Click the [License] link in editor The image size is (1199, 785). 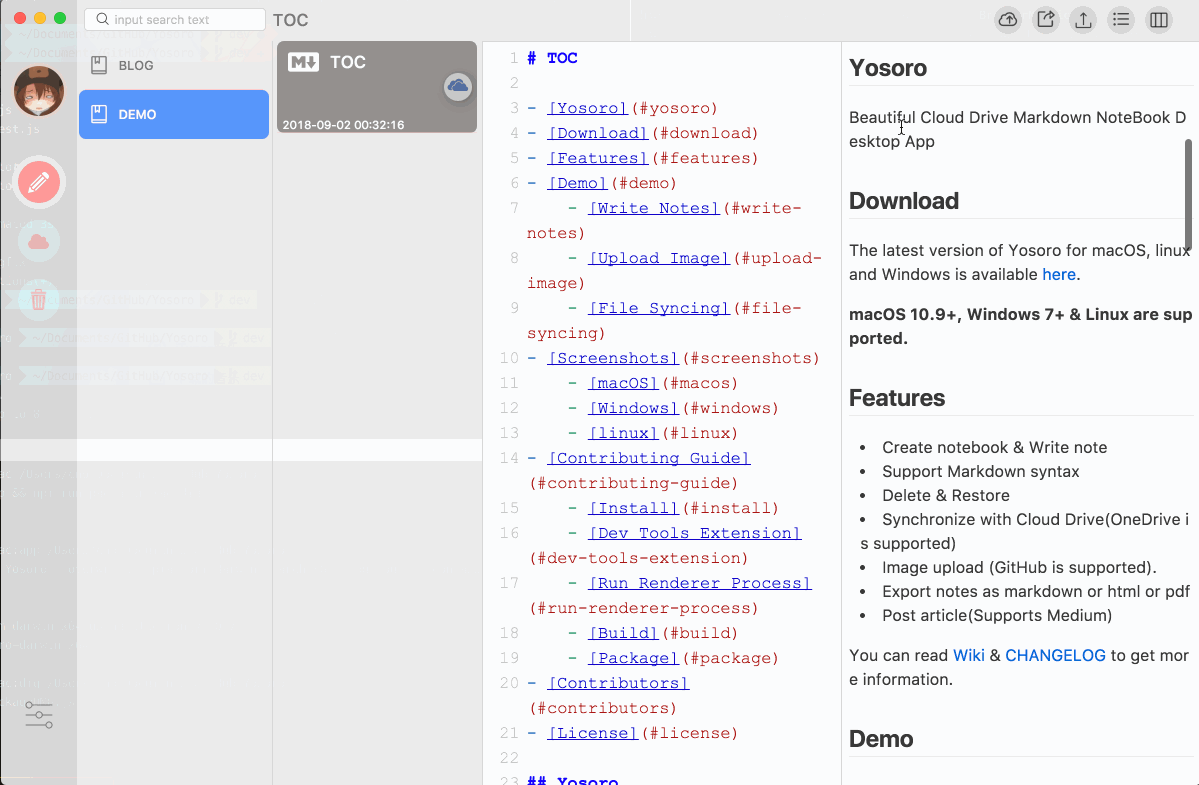[x=593, y=733]
